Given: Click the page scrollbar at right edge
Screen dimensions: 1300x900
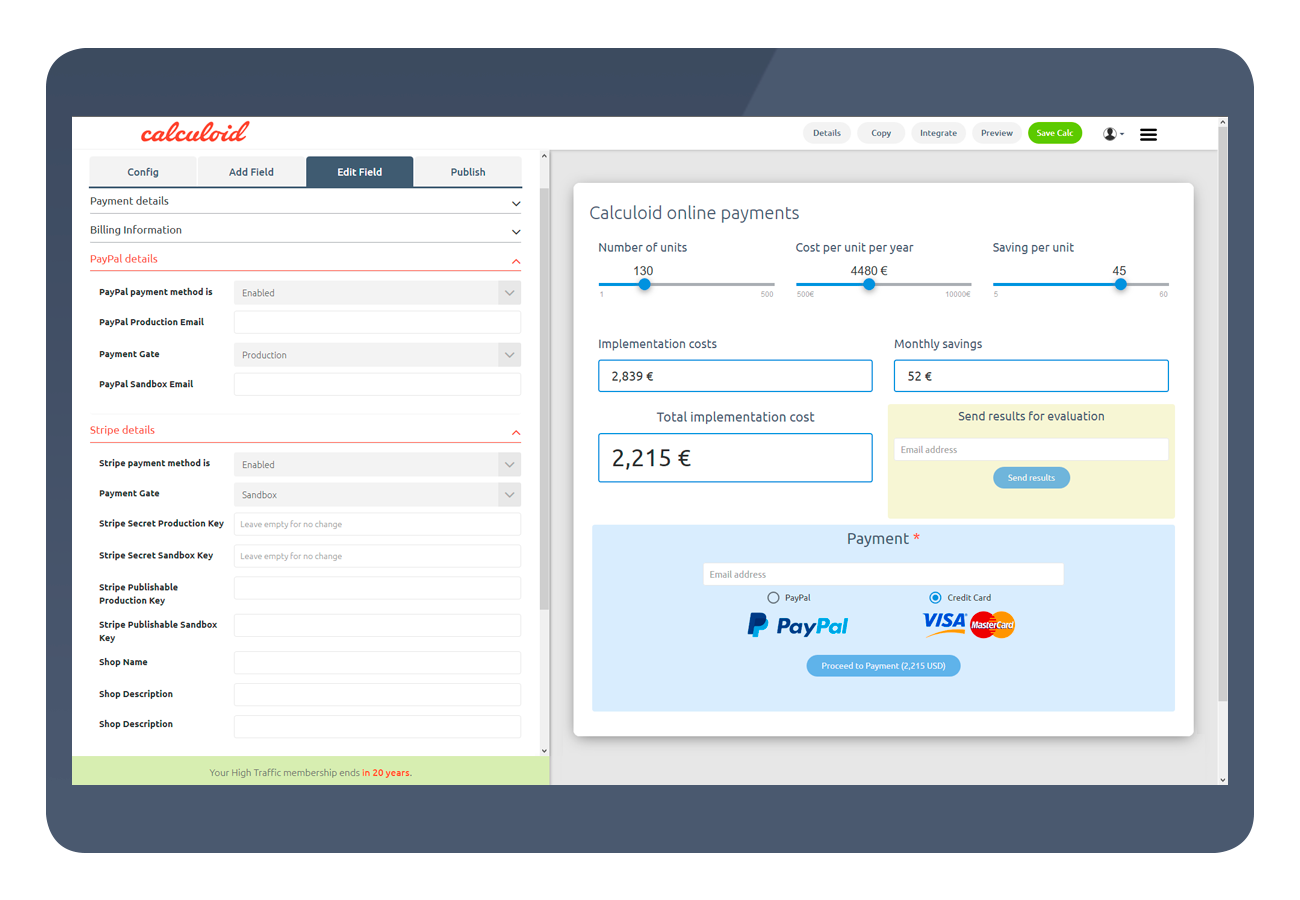Looking at the screenshot, I should [x=1223, y=412].
